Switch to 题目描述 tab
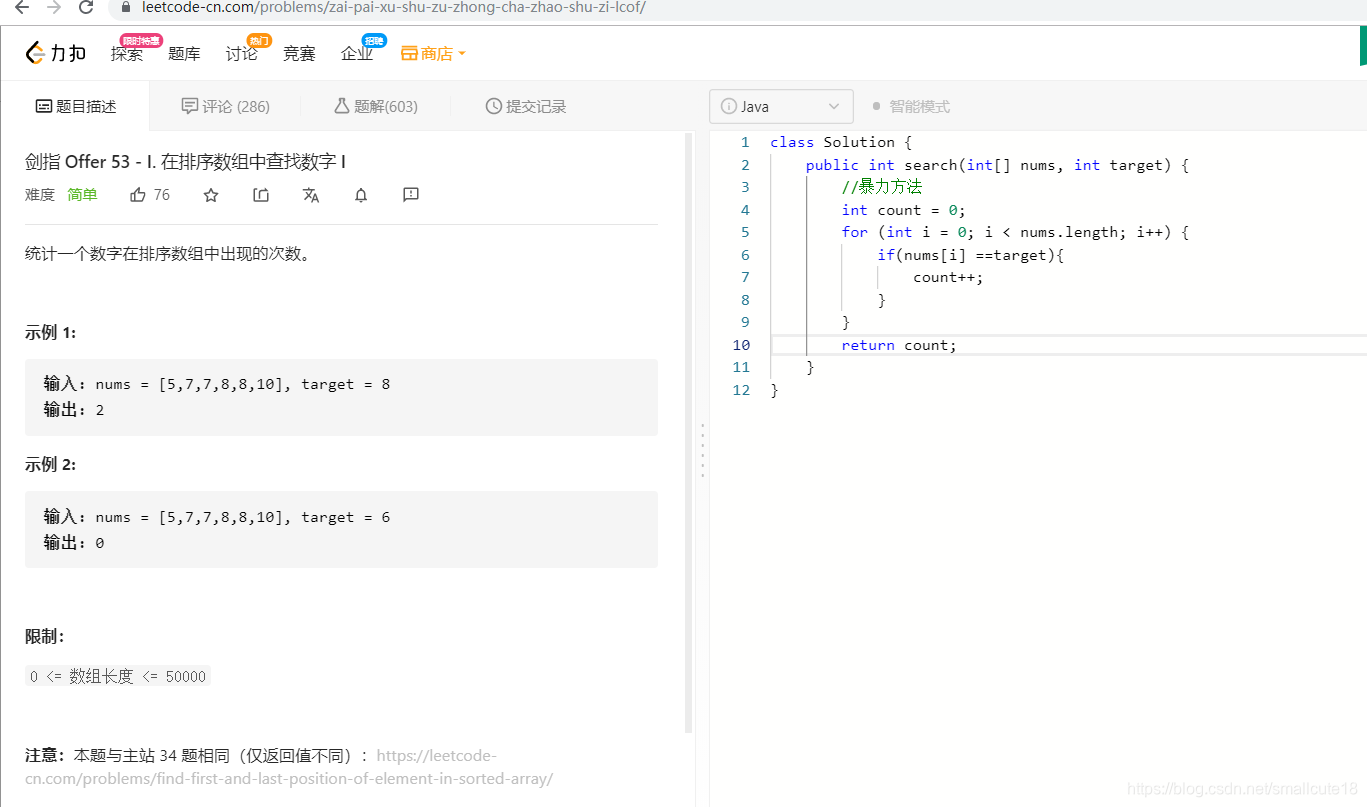 [x=76, y=107]
